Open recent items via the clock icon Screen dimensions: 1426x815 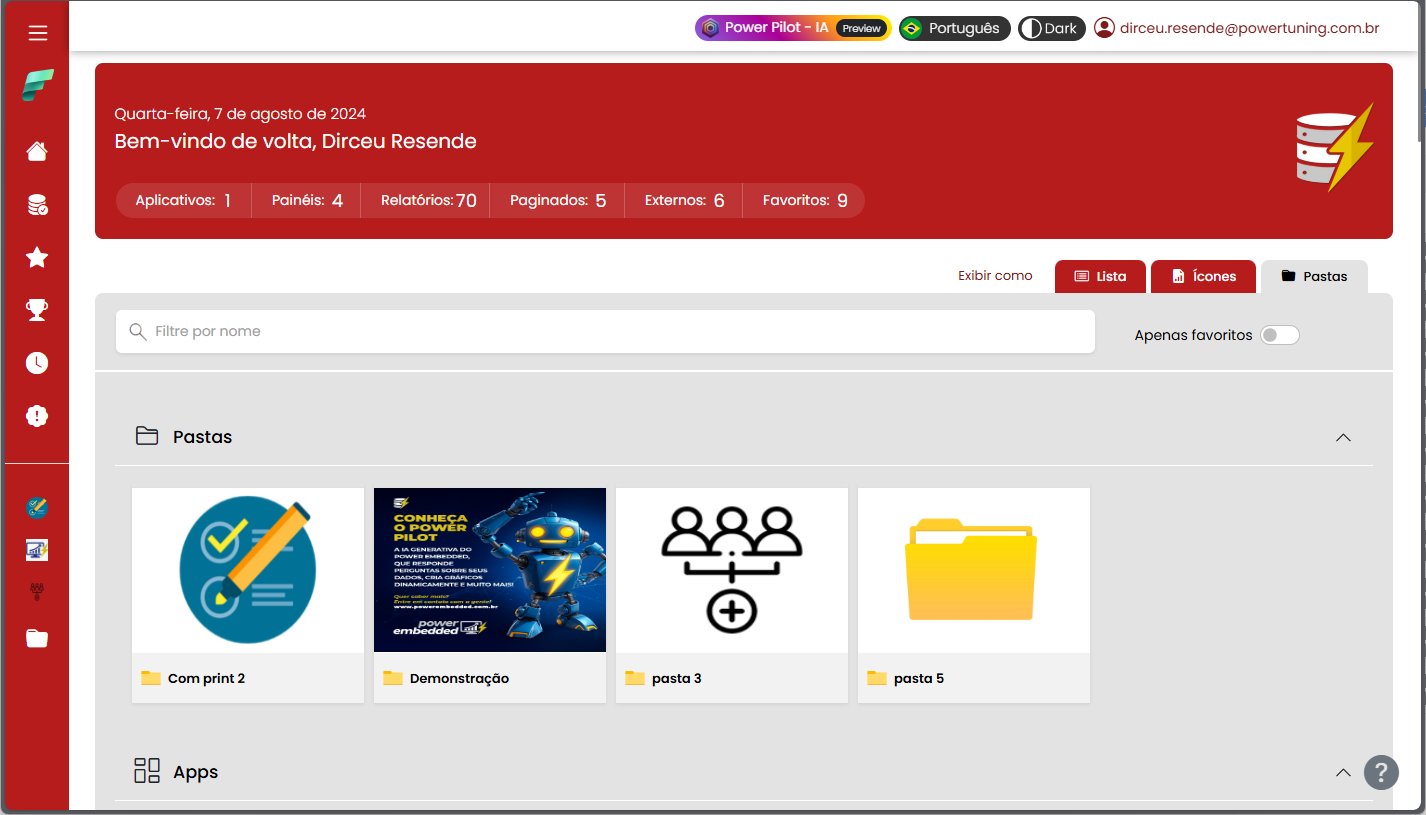tap(37, 363)
